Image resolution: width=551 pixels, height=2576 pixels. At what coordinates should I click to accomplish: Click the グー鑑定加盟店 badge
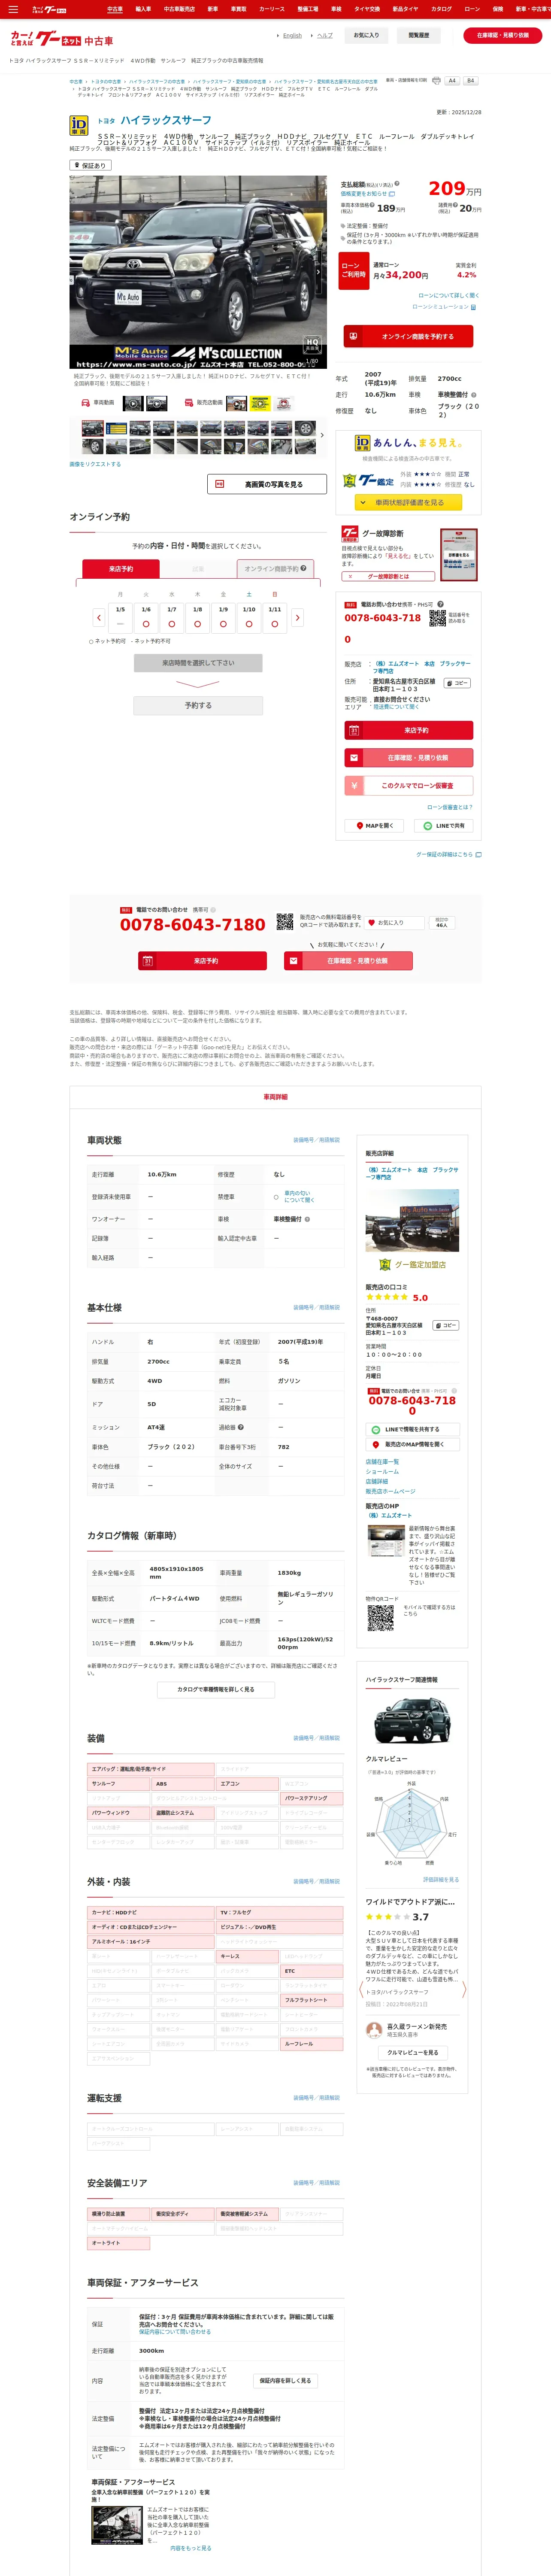(412, 1265)
